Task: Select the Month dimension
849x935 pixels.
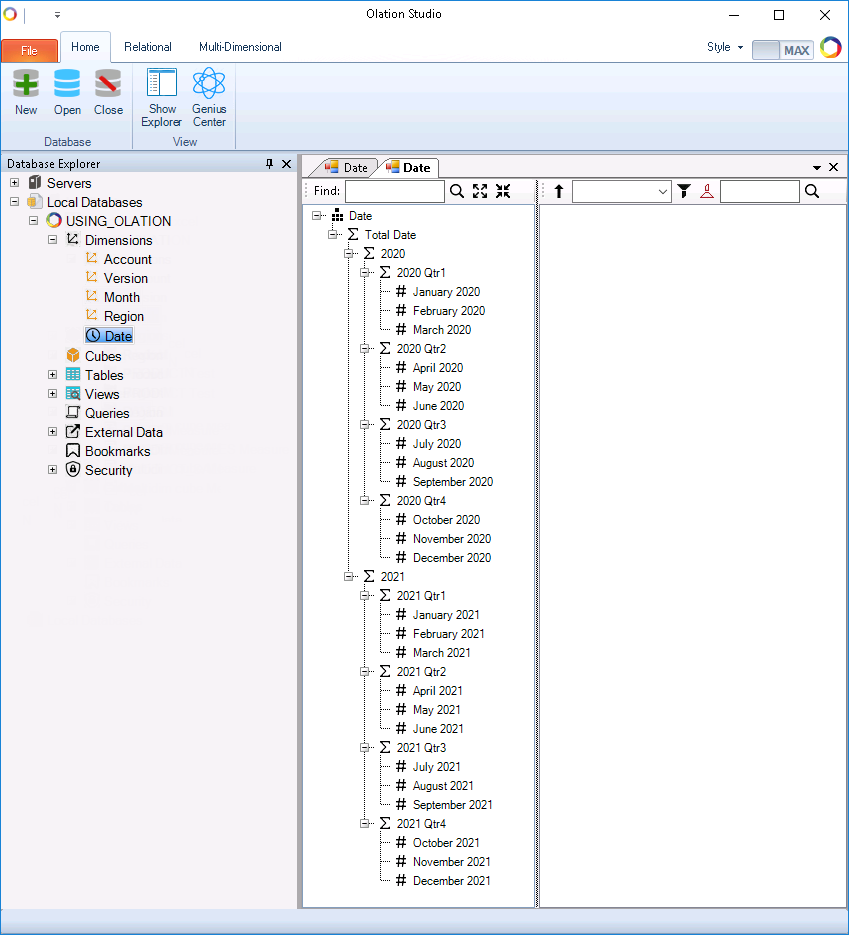Action: tap(122, 298)
